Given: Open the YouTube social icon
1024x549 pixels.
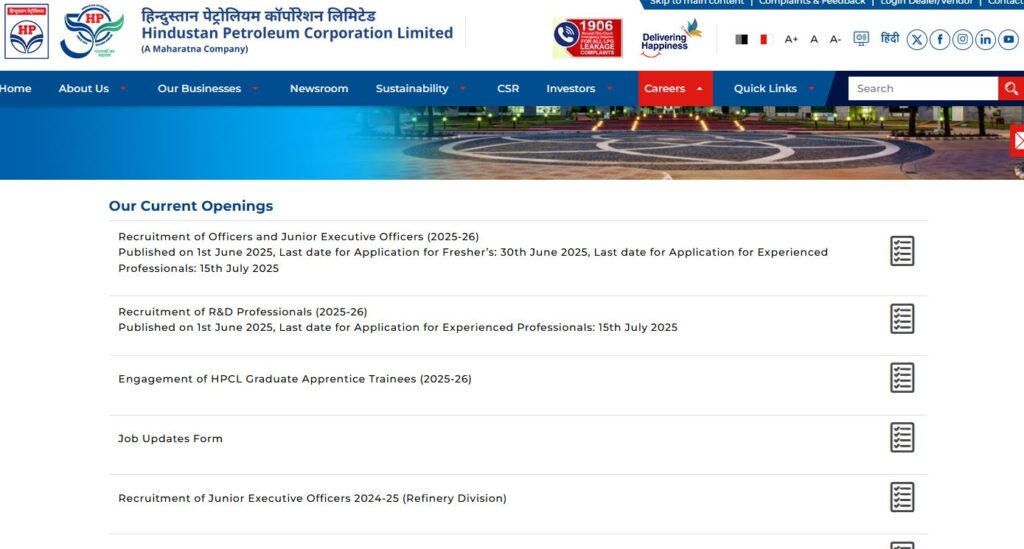Looking at the screenshot, I should point(1008,40).
